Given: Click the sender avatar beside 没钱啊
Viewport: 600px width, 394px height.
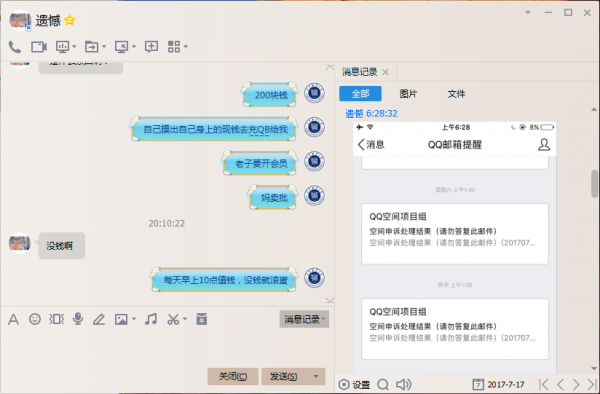Looking at the screenshot, I should [x=20, y=243].
